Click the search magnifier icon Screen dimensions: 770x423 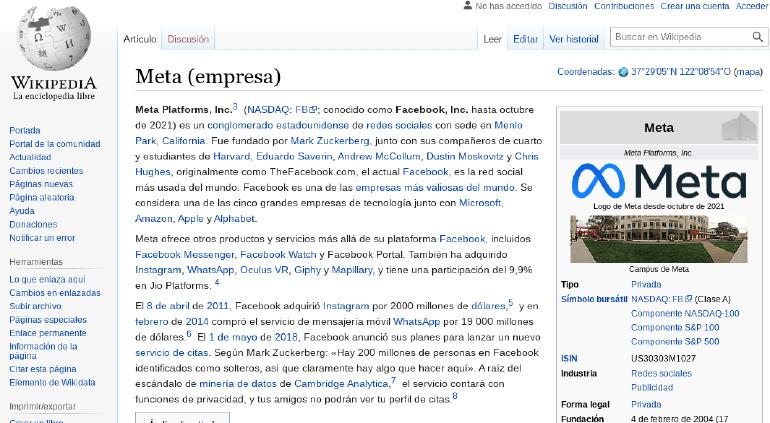[x=758, y=37]
